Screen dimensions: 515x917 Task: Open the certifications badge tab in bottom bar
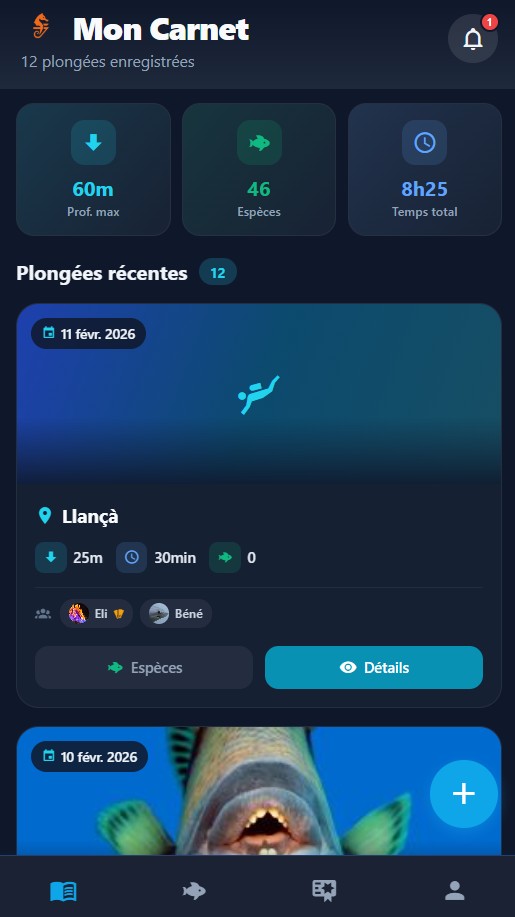tap(323, 891)
